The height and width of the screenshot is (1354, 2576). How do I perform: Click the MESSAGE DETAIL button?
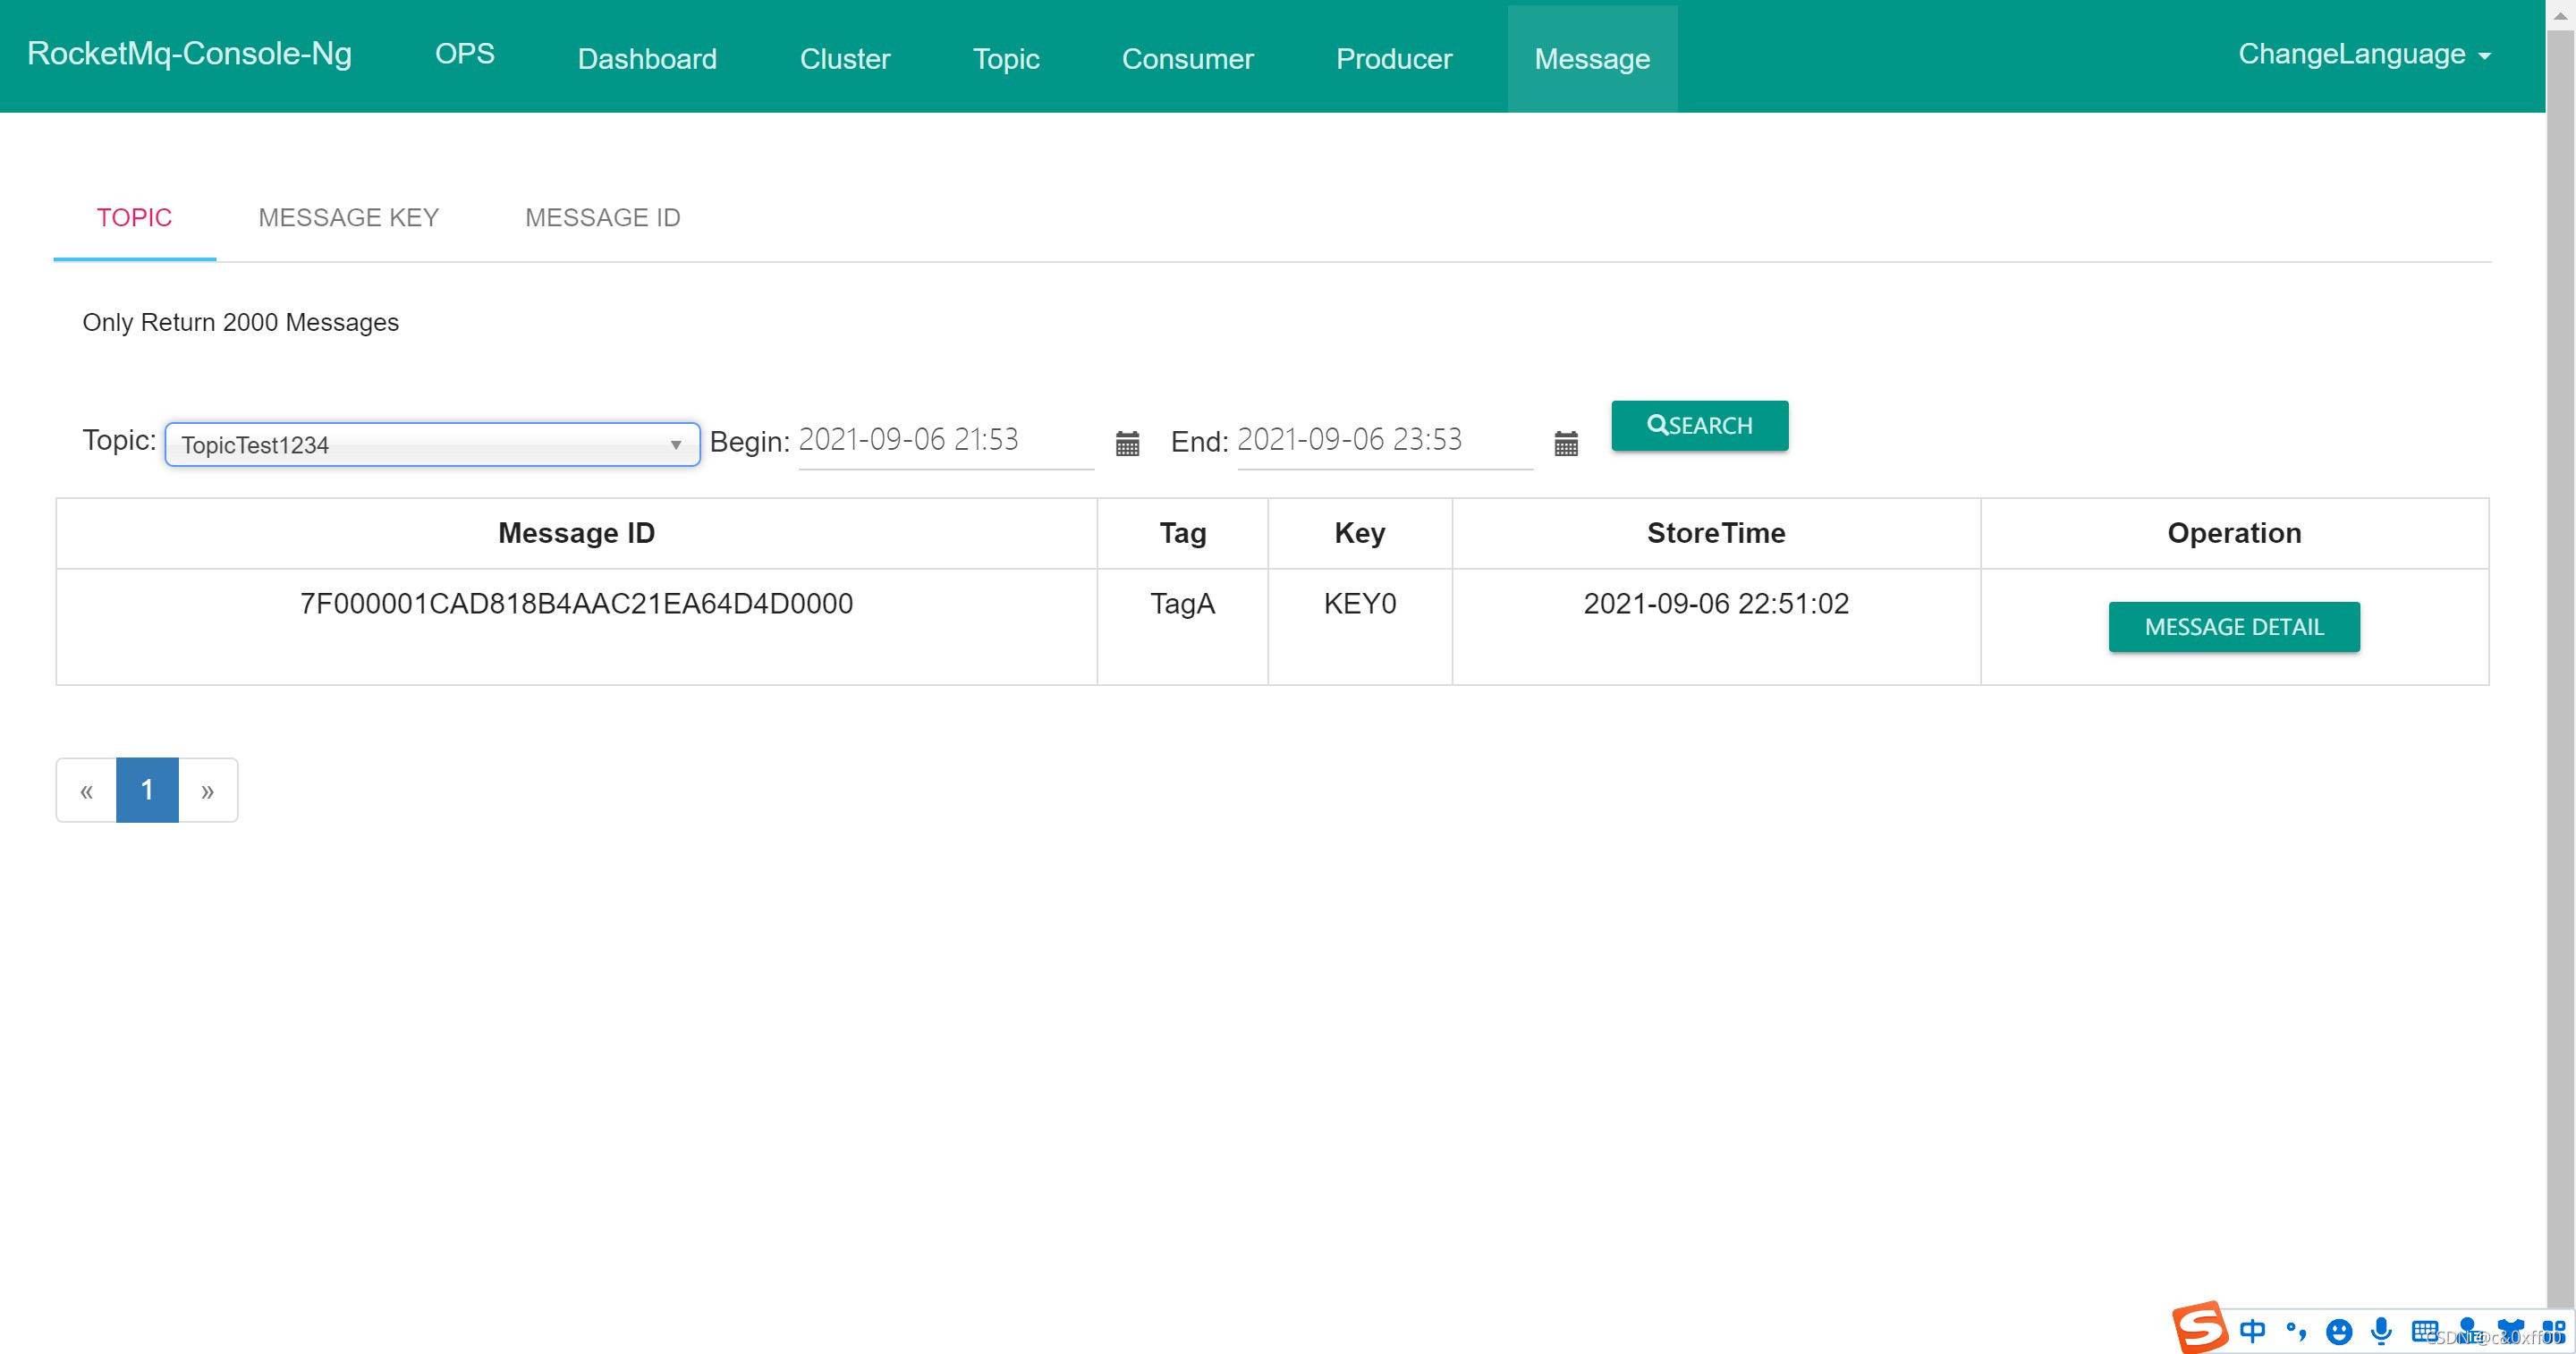[x=2233, y=625]
